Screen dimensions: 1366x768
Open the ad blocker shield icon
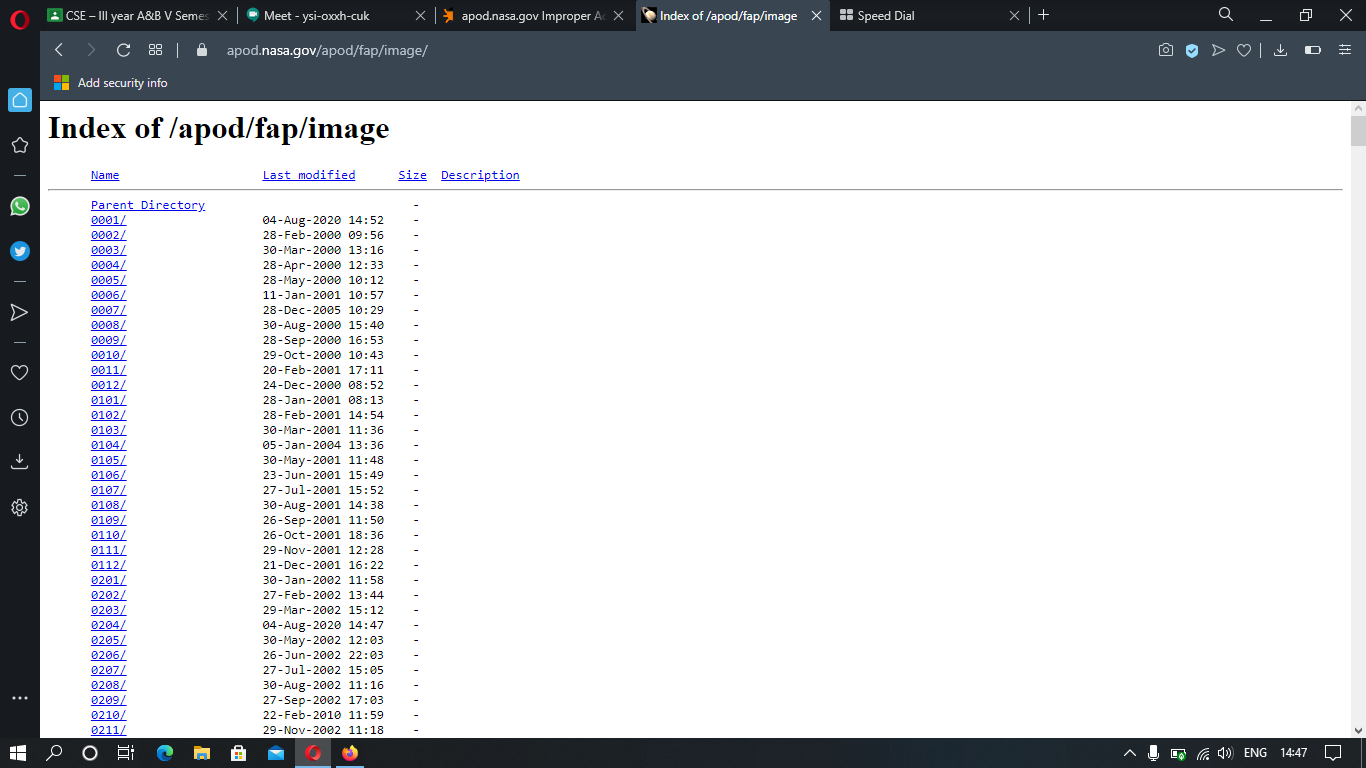[1192, 50]
